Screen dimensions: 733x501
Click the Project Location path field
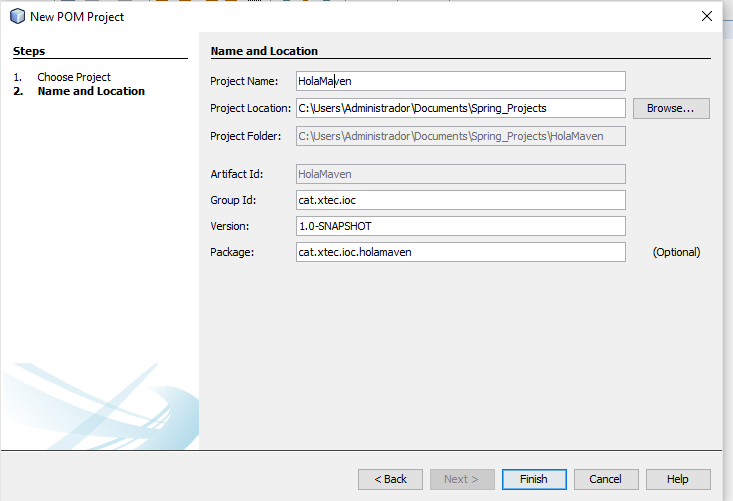(x=460, y=108)
